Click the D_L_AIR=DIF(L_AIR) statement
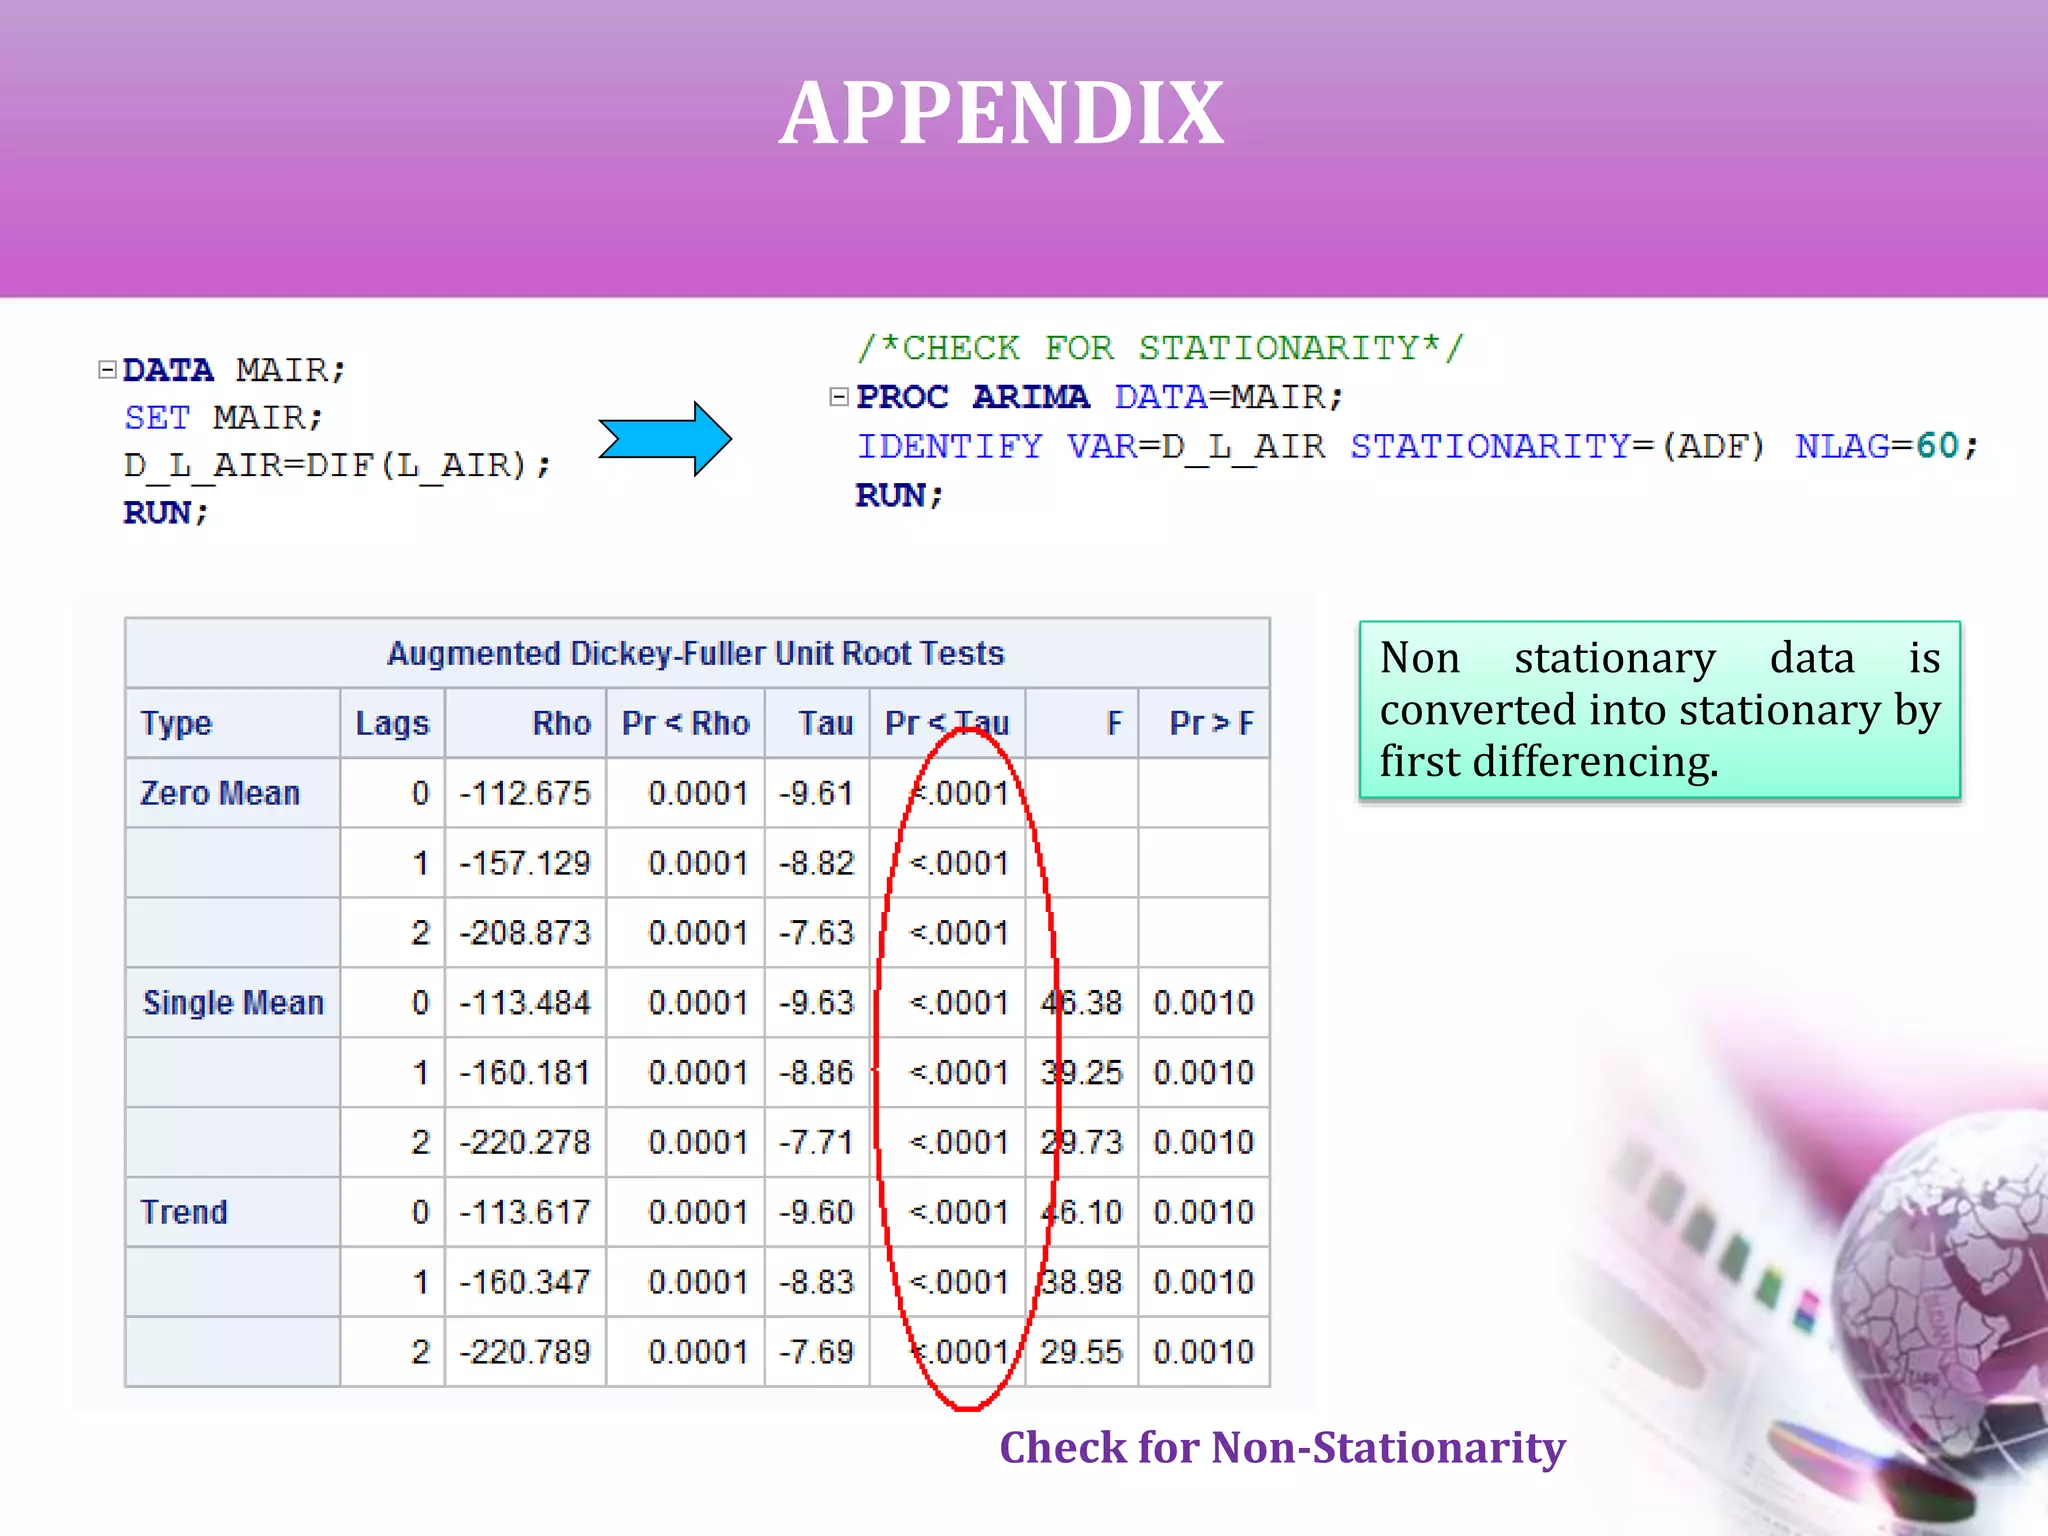 pyautogui.click(x=337, y=465)
